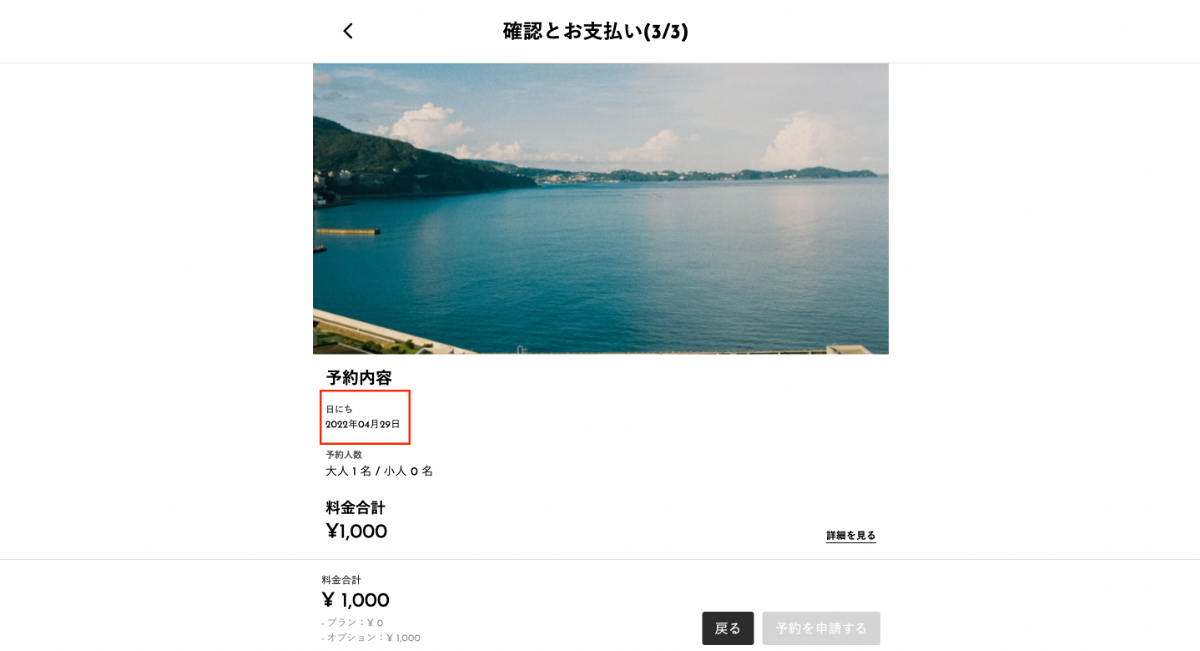Open the 詳細を見る link
The width and height of the screenshot is (1200, 651).
coord(850,536)
